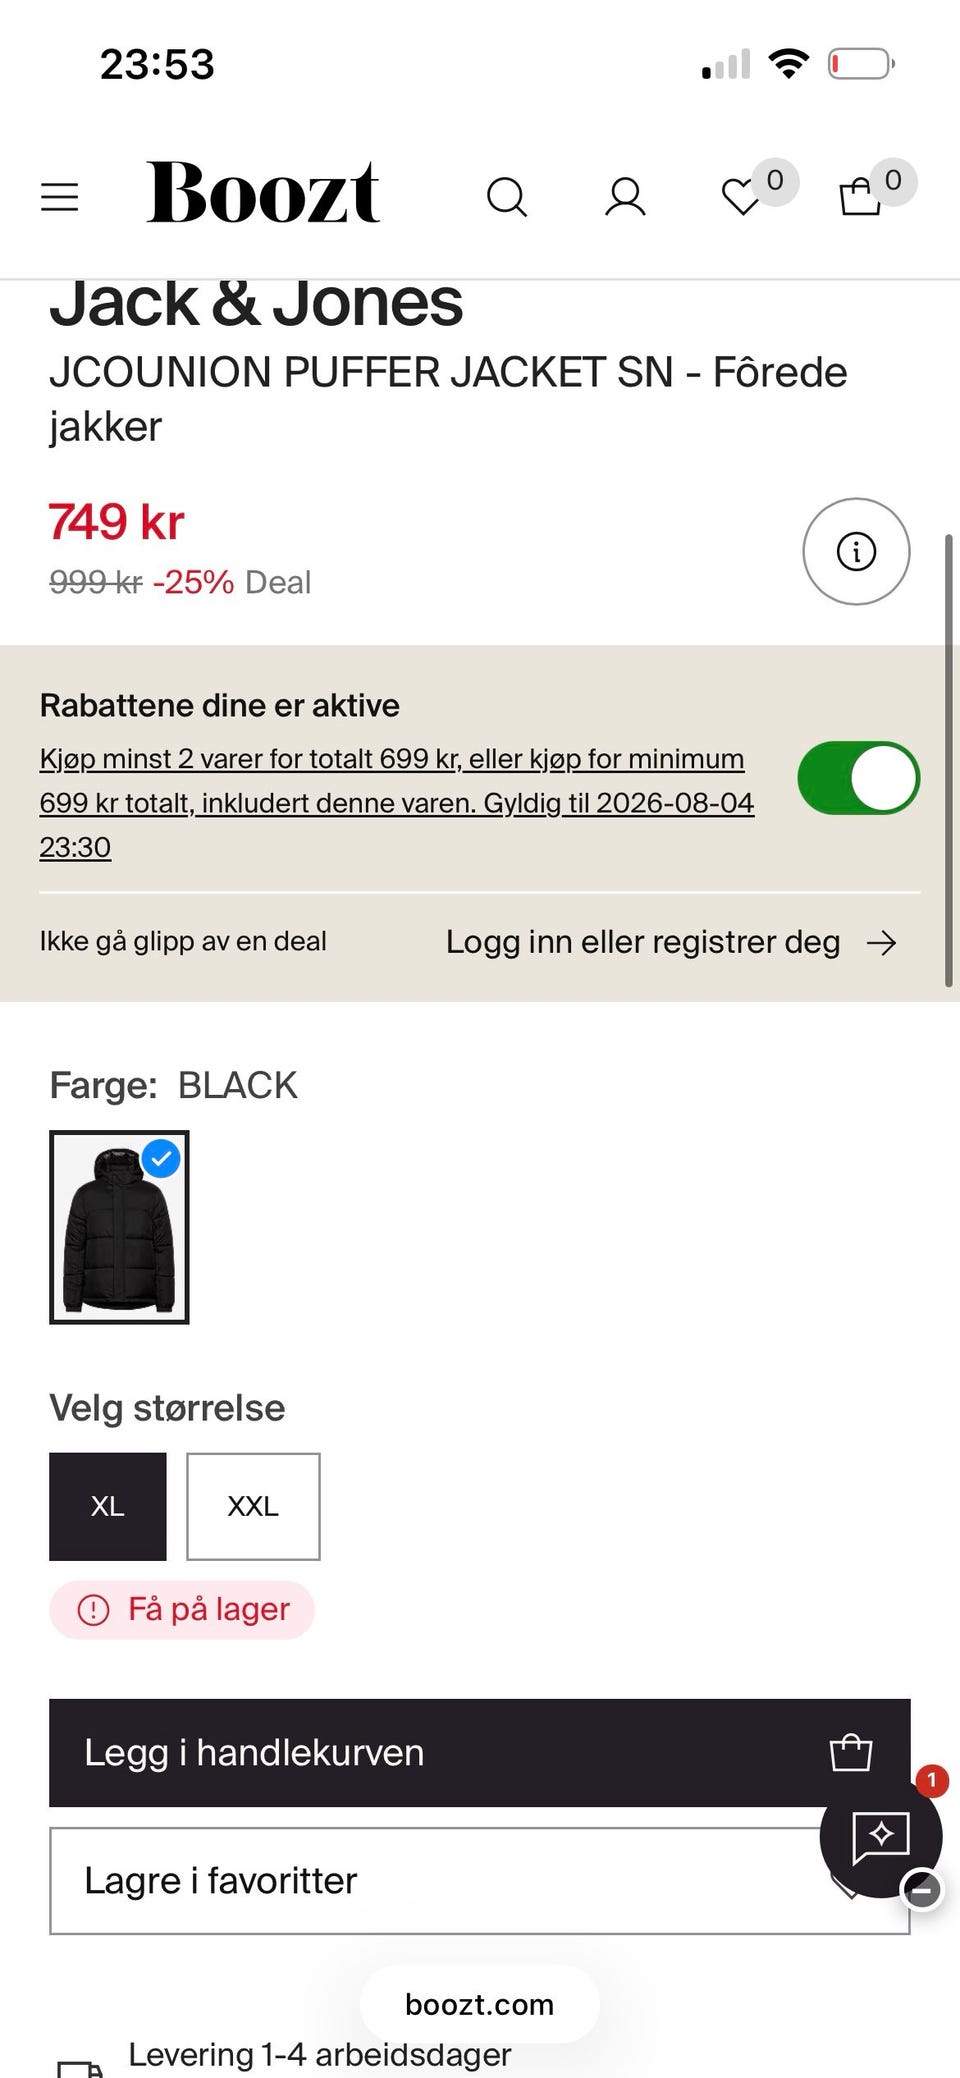This screenshot has height=2078, width=960.
Task: Open the discount terms link text
Action: (397, 803)
